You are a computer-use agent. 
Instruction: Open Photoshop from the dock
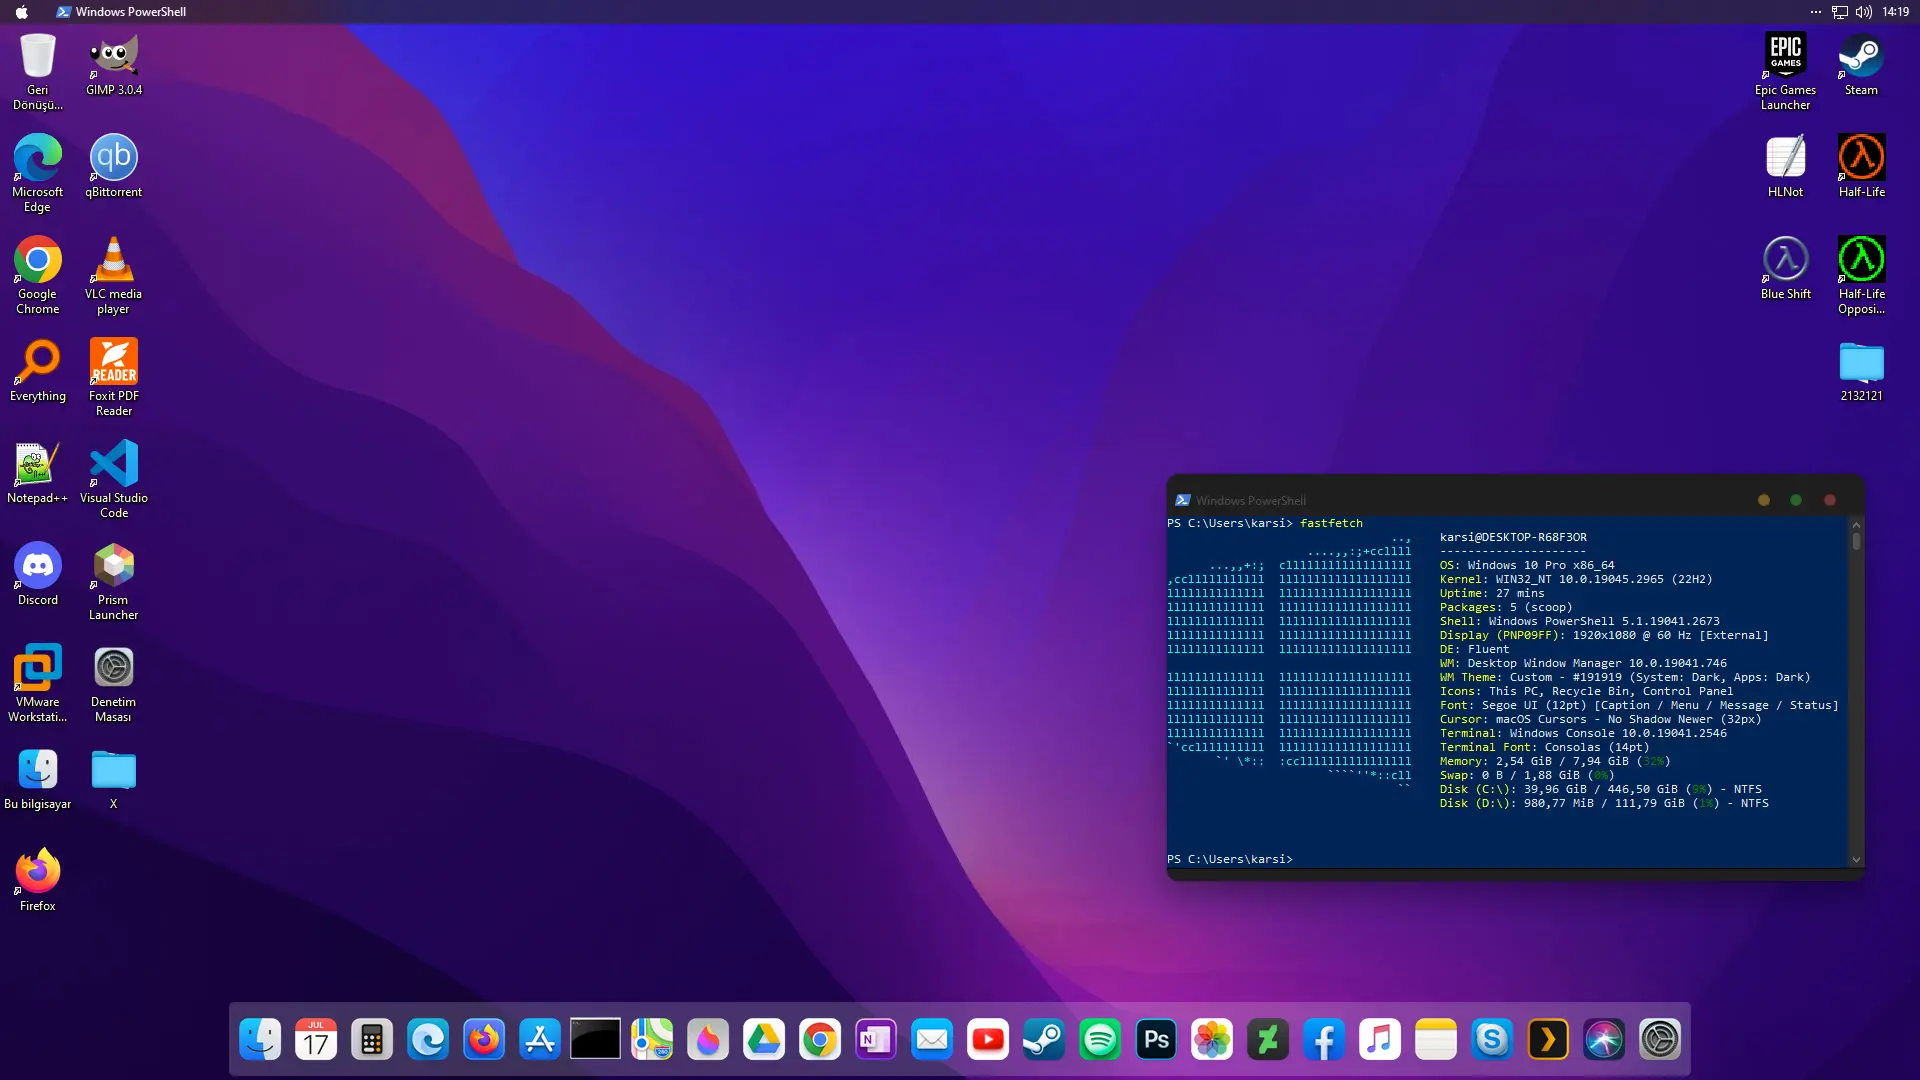[x=1156, y=1040]
